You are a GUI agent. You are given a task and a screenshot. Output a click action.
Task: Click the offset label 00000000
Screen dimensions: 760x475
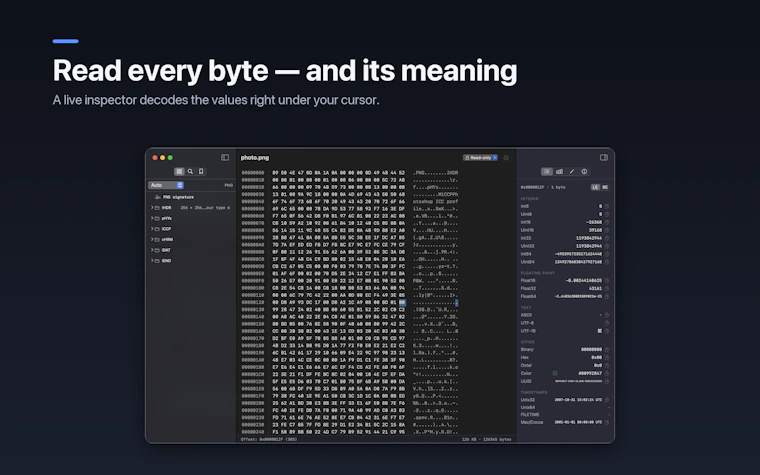(253, 173)
